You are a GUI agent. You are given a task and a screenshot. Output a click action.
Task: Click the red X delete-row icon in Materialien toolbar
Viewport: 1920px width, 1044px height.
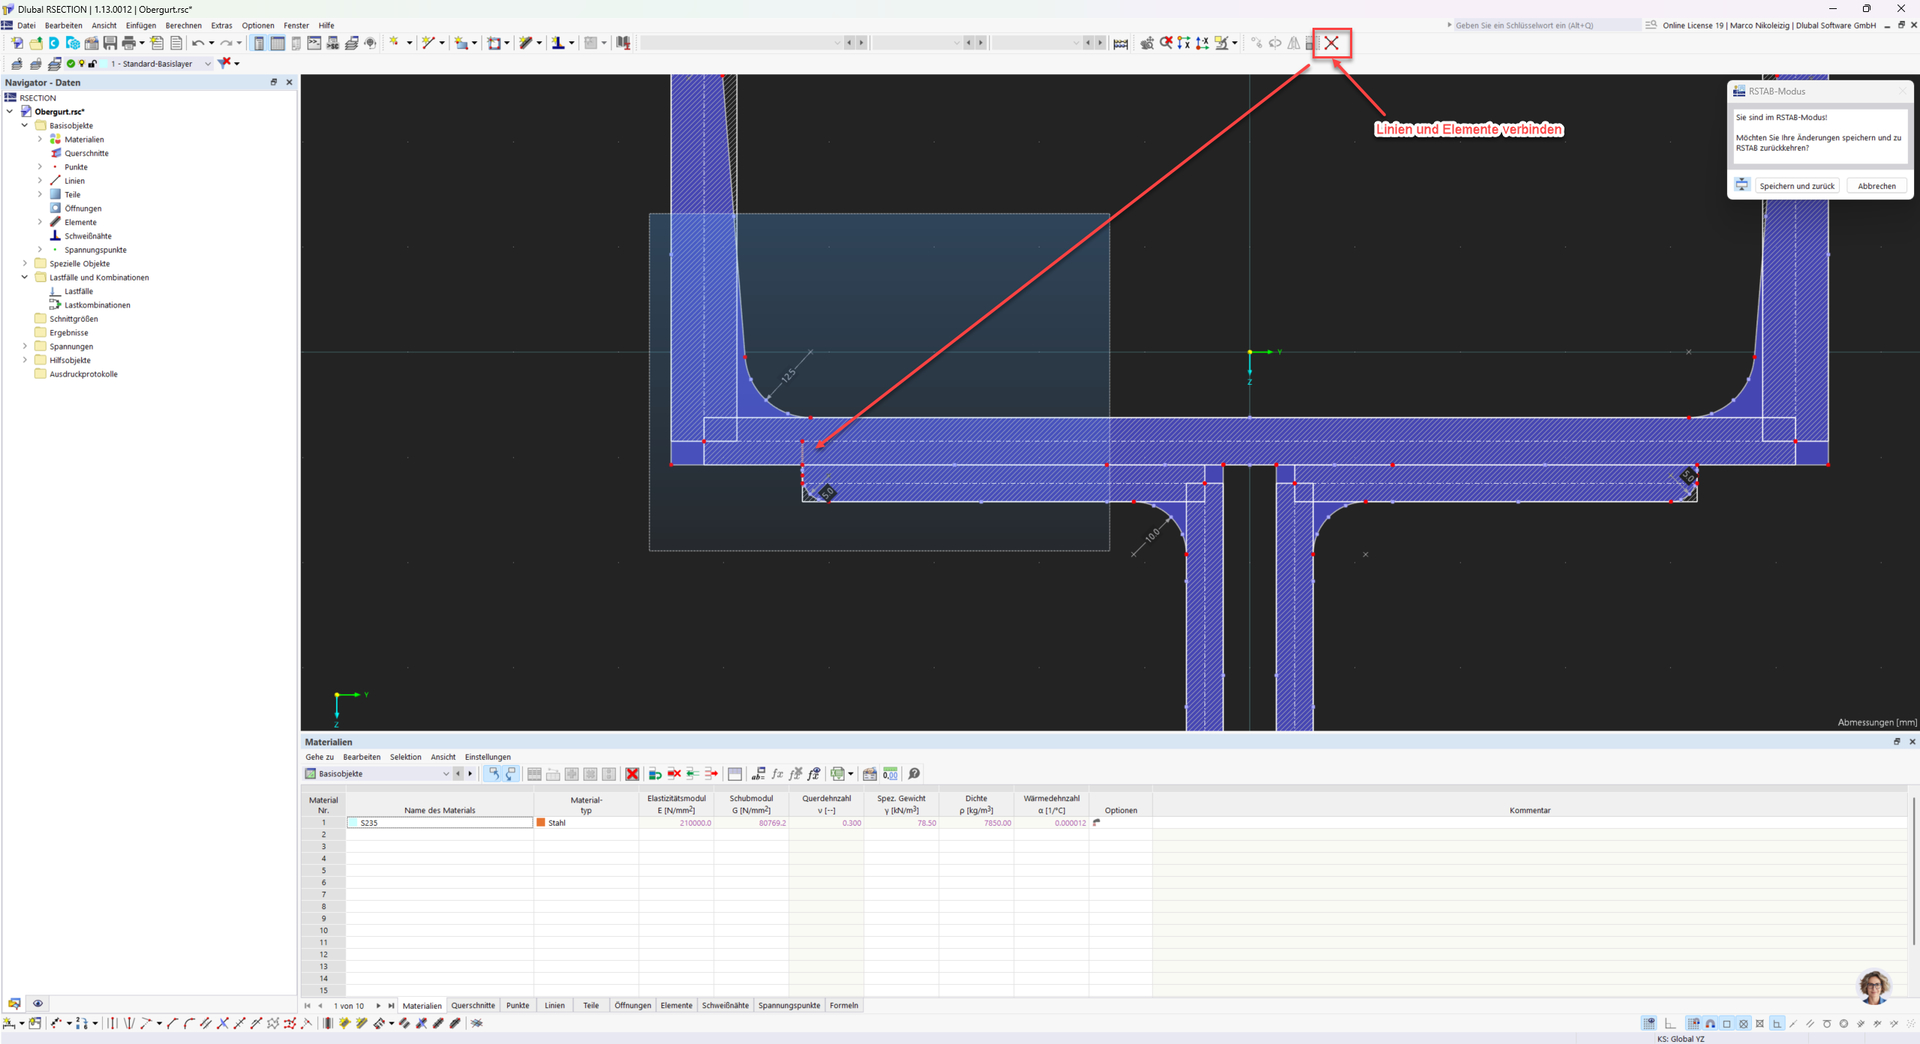coord(632,774)
